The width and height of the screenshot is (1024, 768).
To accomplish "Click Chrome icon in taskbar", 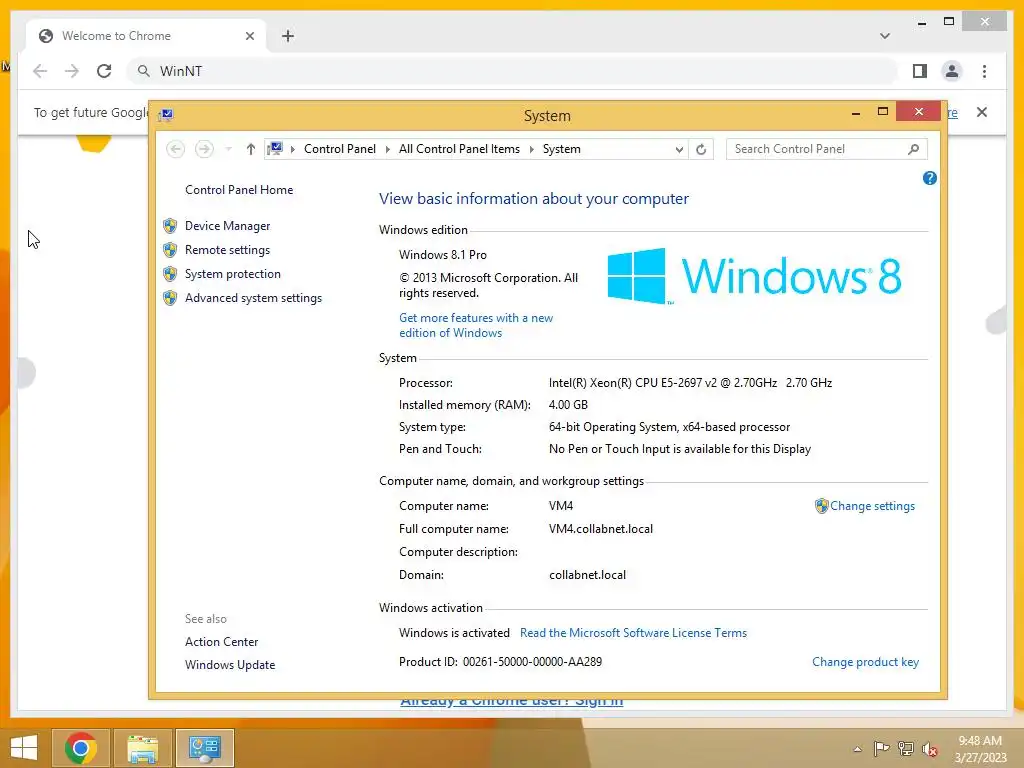I will pos(81,748).
